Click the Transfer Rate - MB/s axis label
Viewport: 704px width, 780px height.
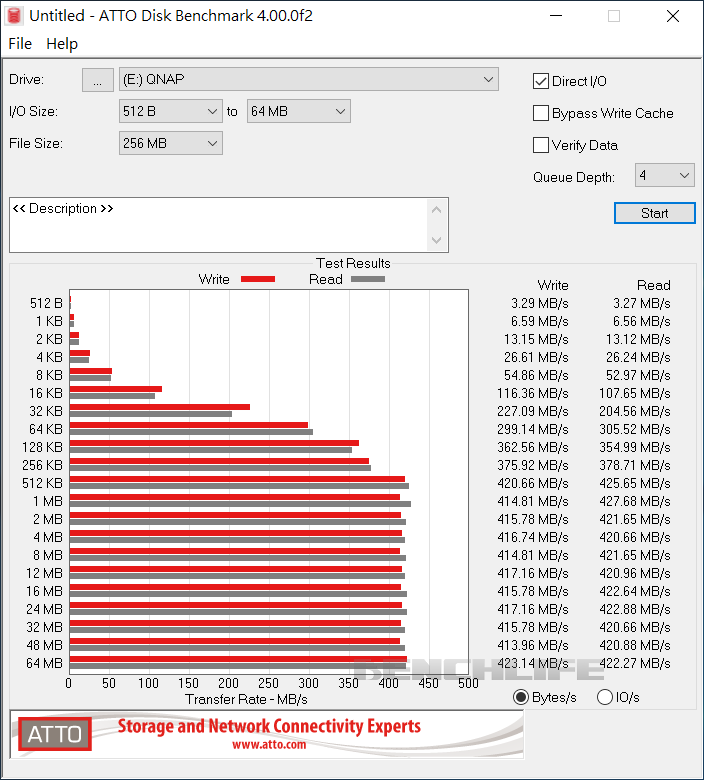[246, 699]
